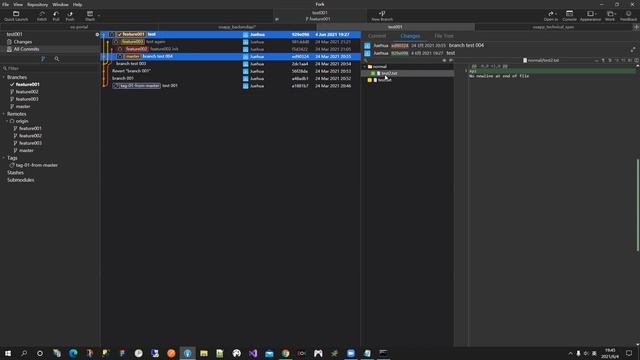The width and height of the screenshot is (640, 360).
Task: Collapse the Tags section
Action: point(4,158)
